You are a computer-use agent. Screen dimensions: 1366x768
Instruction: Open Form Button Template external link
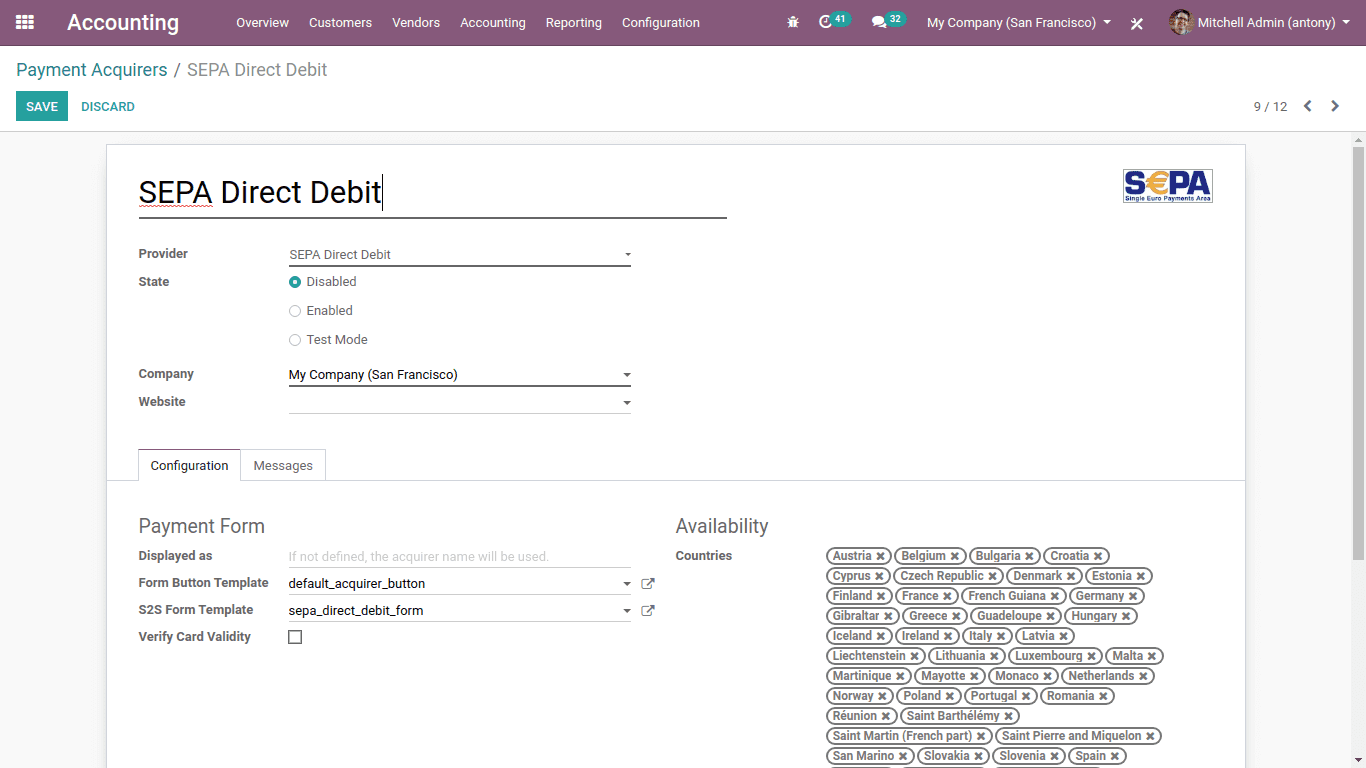tap(648, 583)
